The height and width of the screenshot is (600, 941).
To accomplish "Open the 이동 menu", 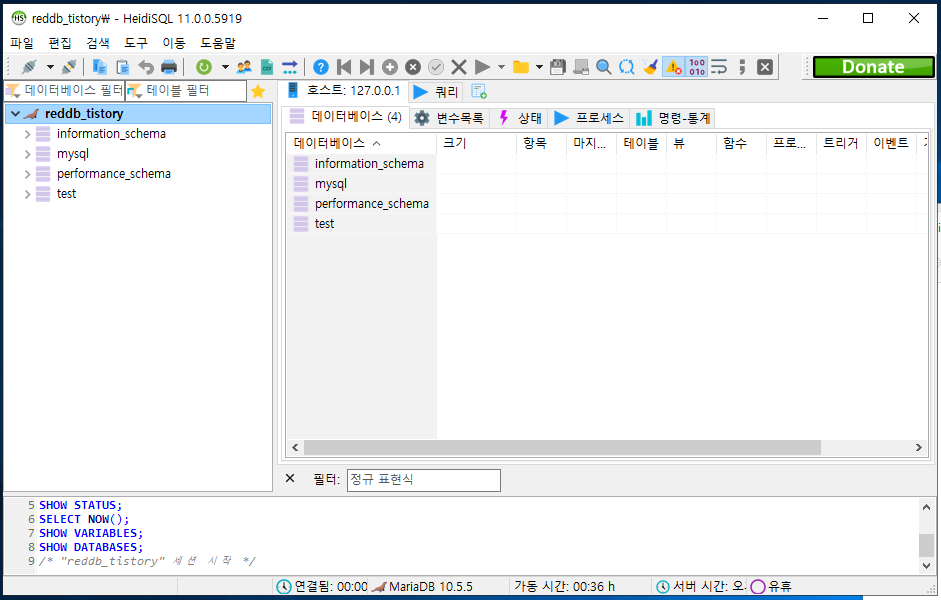I will (x=173, y=43).
